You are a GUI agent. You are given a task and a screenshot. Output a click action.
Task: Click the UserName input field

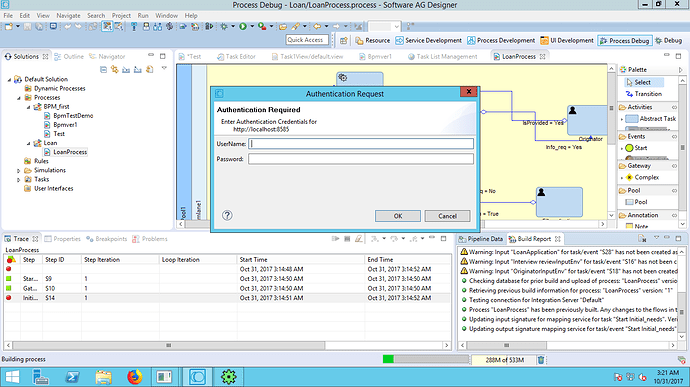(361, 144)
